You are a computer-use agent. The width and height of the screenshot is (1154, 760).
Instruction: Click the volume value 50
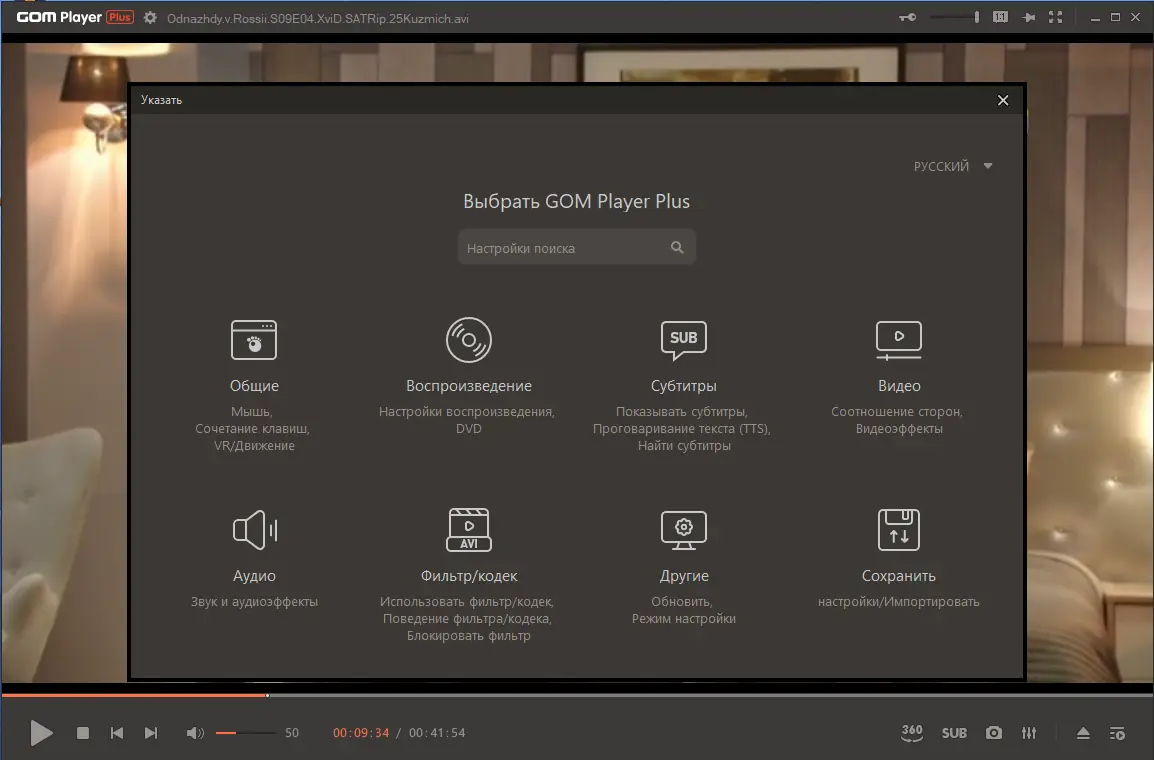pos(292,733)
